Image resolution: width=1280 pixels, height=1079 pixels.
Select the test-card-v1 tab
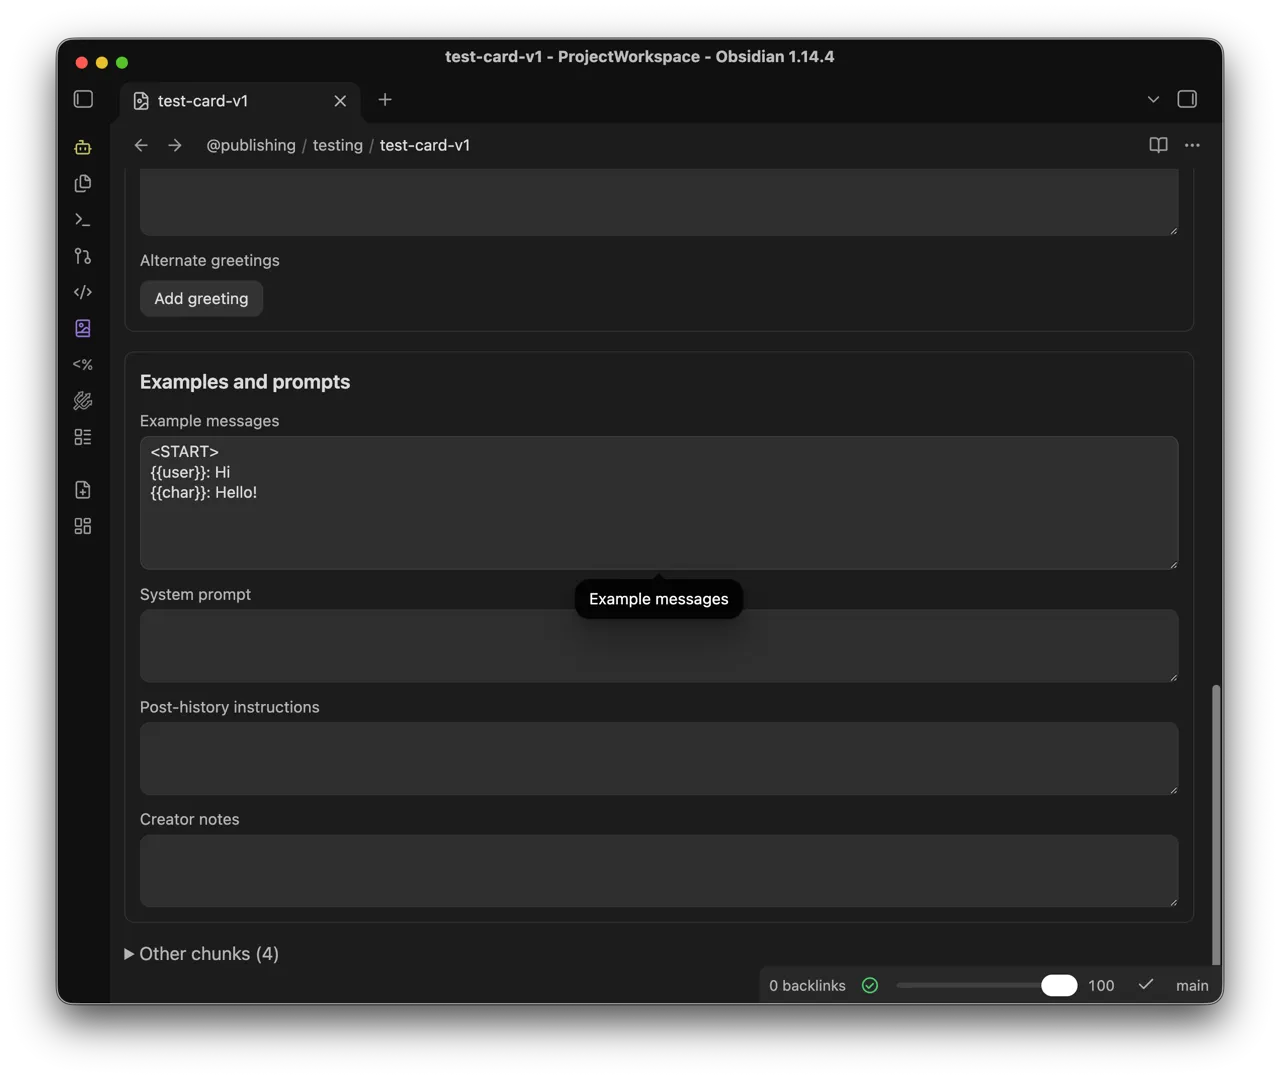(x=240, y=101)
